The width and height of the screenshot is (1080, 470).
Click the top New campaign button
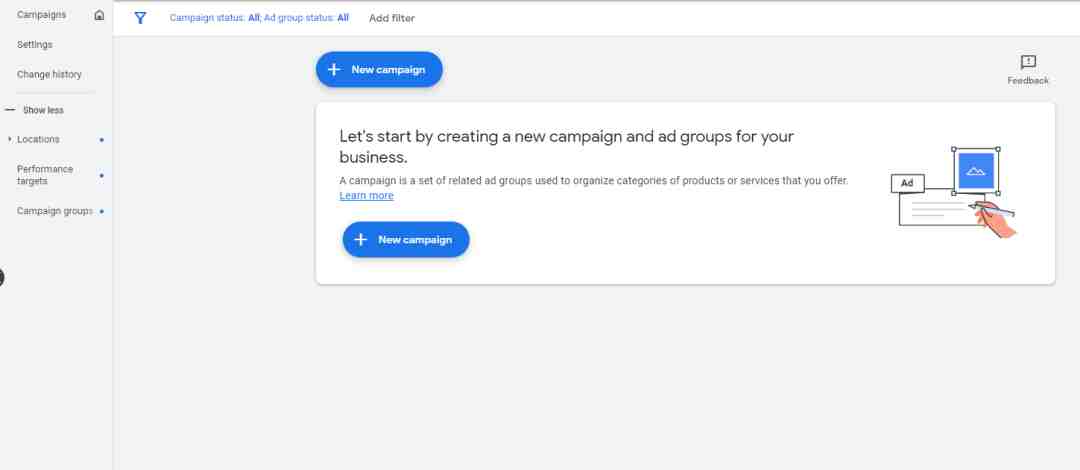tap(380, 70)
